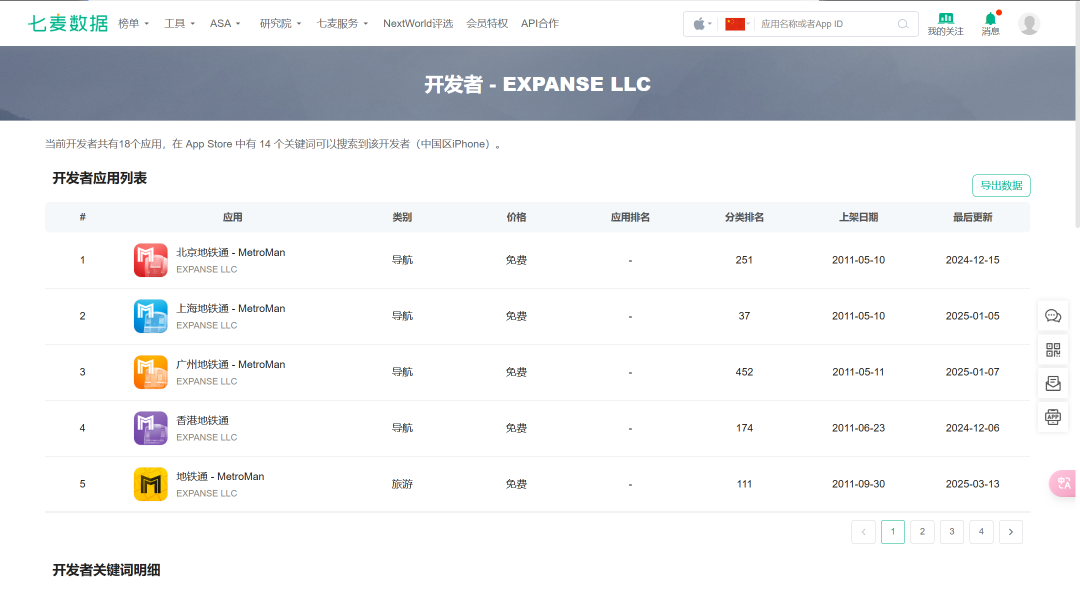This screenshot has height=594, width=1080.
Task: Open API合作 nav item
Action: (x=540, y=23)
